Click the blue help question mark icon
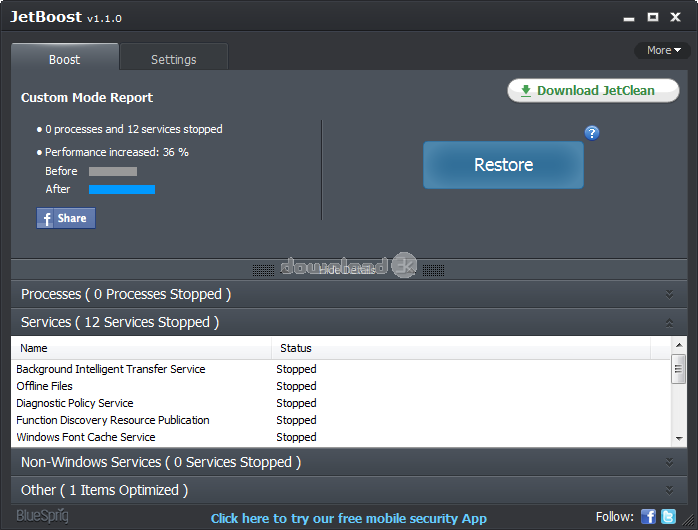Screen dimensions: 698x530 [592, 133]
